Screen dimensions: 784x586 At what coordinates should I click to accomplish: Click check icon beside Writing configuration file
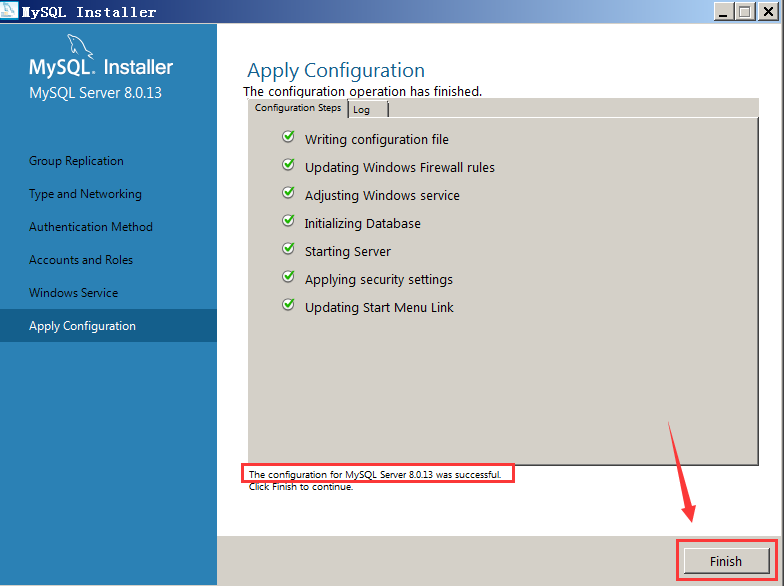point(288,136)
